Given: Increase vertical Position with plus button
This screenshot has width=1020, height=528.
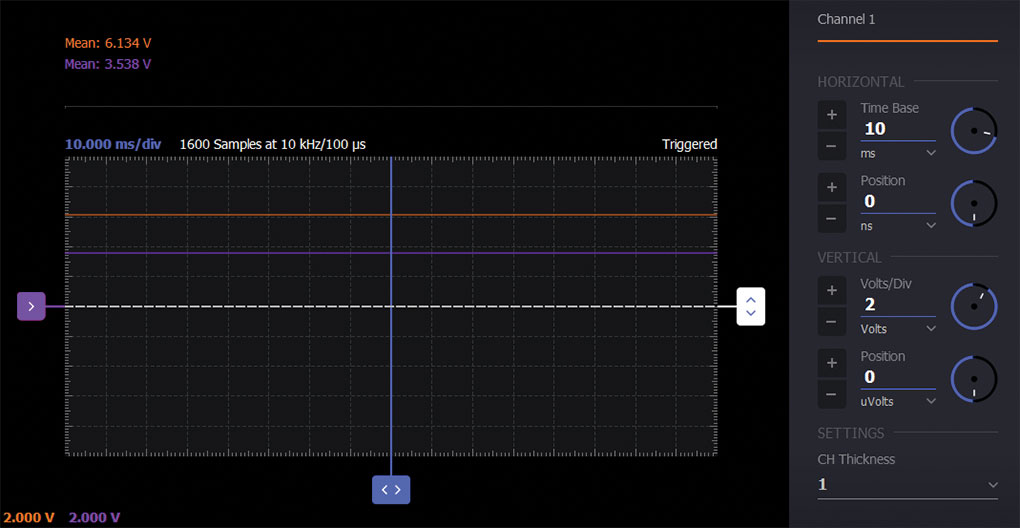Looking at the screenshot, I should coord(831,363).
